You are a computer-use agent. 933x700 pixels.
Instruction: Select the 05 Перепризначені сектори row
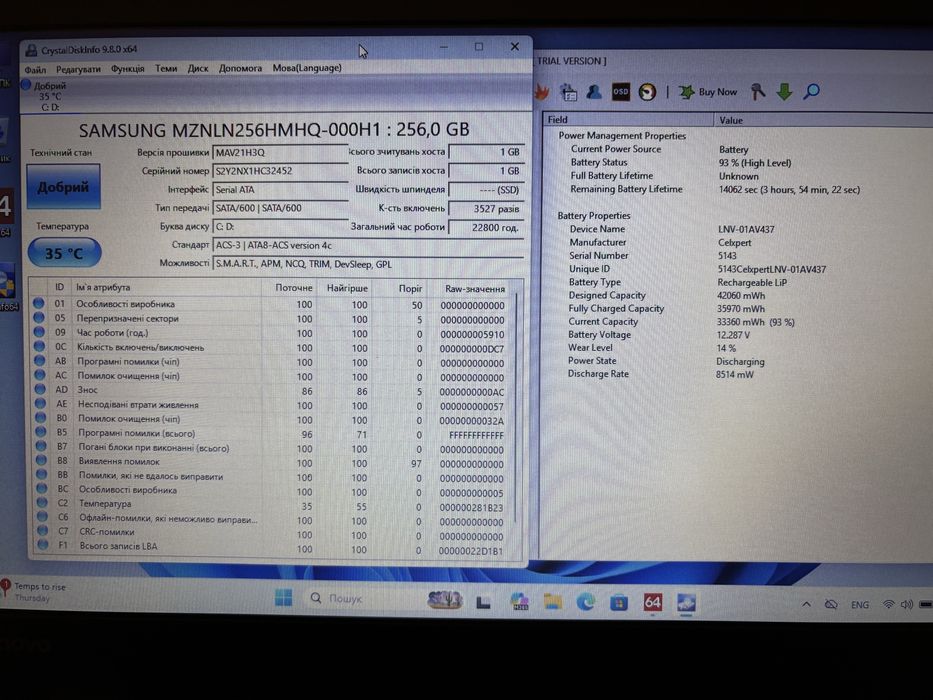(271, 319)
